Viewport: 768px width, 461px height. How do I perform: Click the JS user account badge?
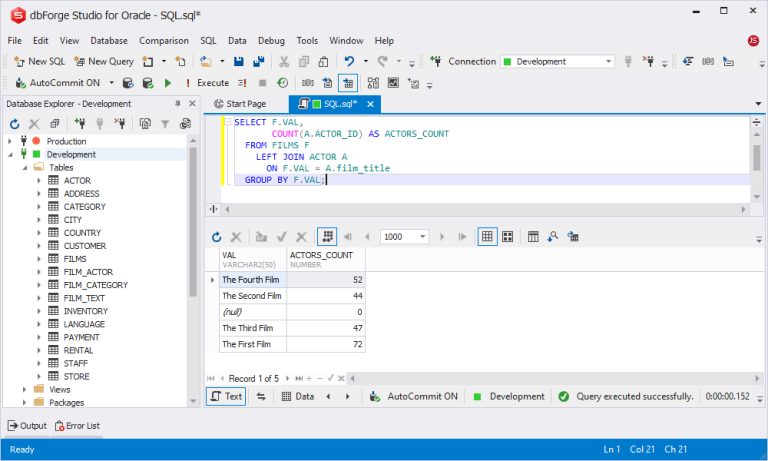(753, 41)
